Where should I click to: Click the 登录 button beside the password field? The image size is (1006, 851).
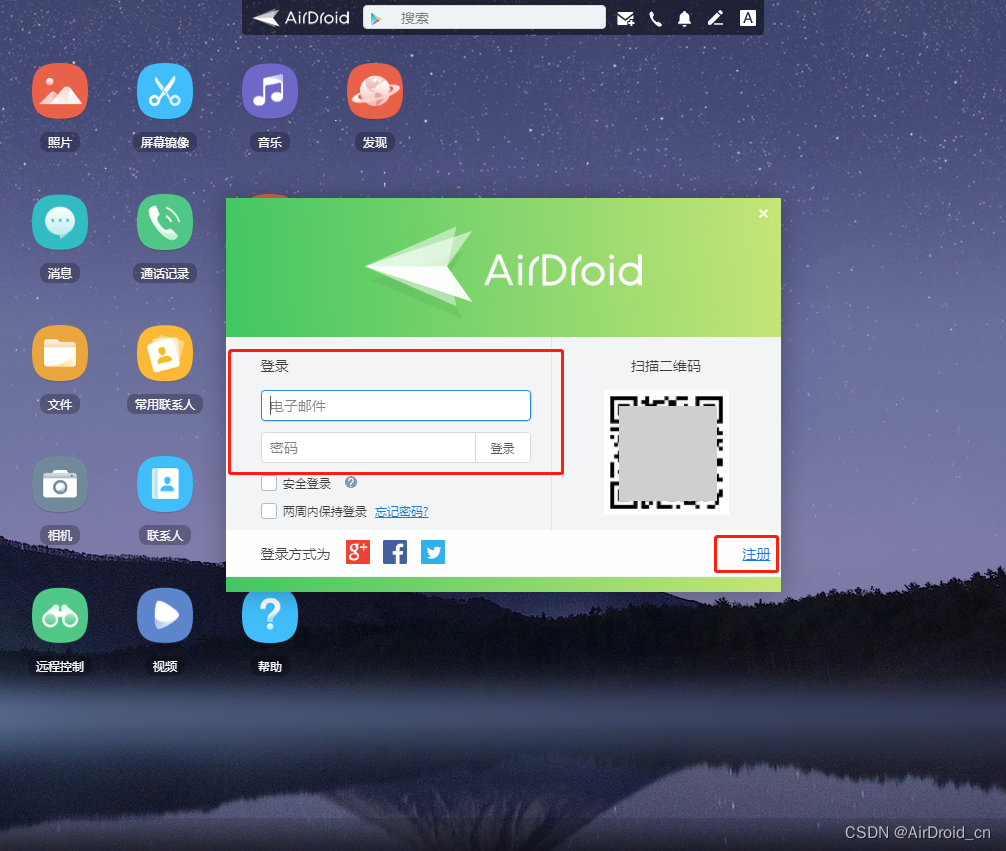[502, 448]
